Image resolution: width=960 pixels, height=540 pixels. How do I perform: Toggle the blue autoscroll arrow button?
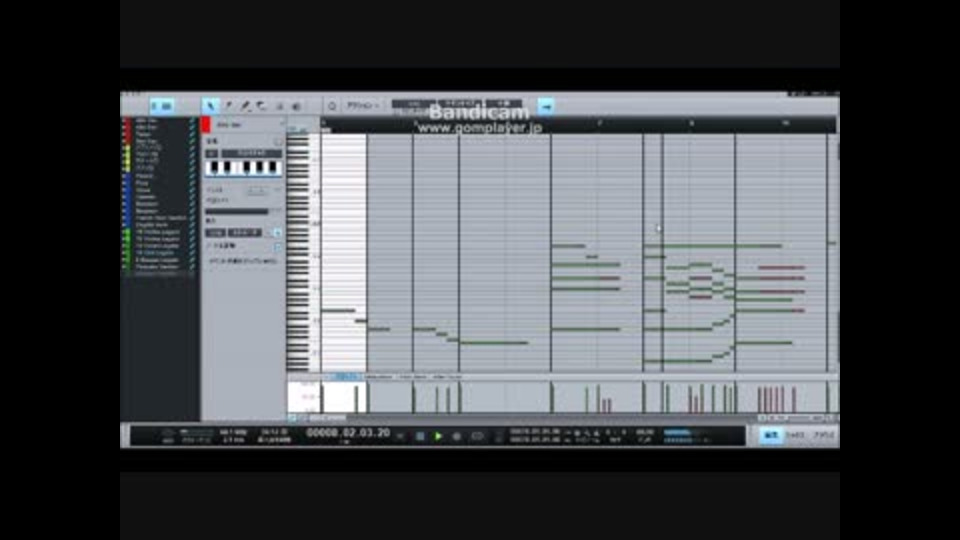point(546,107)
